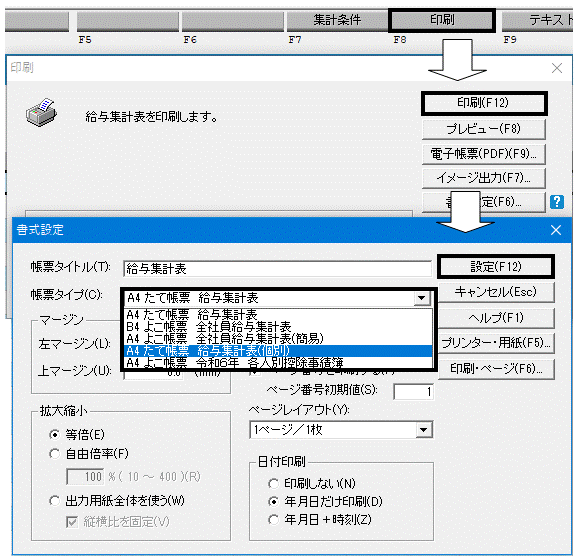Select 'A4 よこ帳票 全社員給与集計表(簡易)' option

point(278,339)
